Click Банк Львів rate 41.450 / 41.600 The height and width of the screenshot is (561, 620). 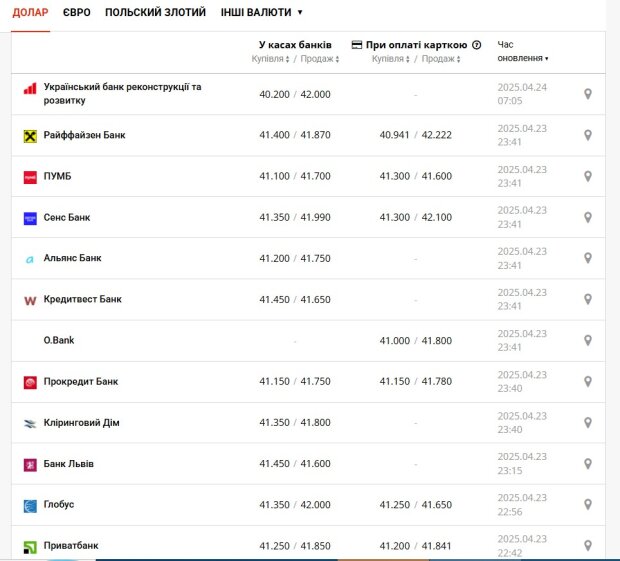pos(295,464)
